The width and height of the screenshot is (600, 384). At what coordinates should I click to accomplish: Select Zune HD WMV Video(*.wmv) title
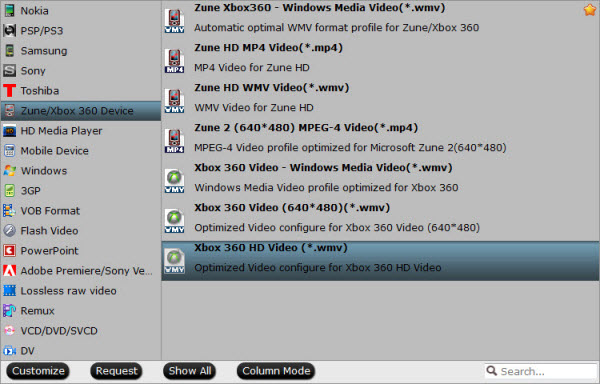tap(272, 88)
